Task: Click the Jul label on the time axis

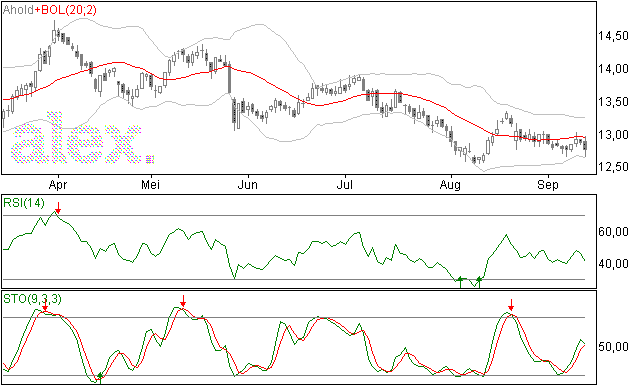Action: (345, 185)
